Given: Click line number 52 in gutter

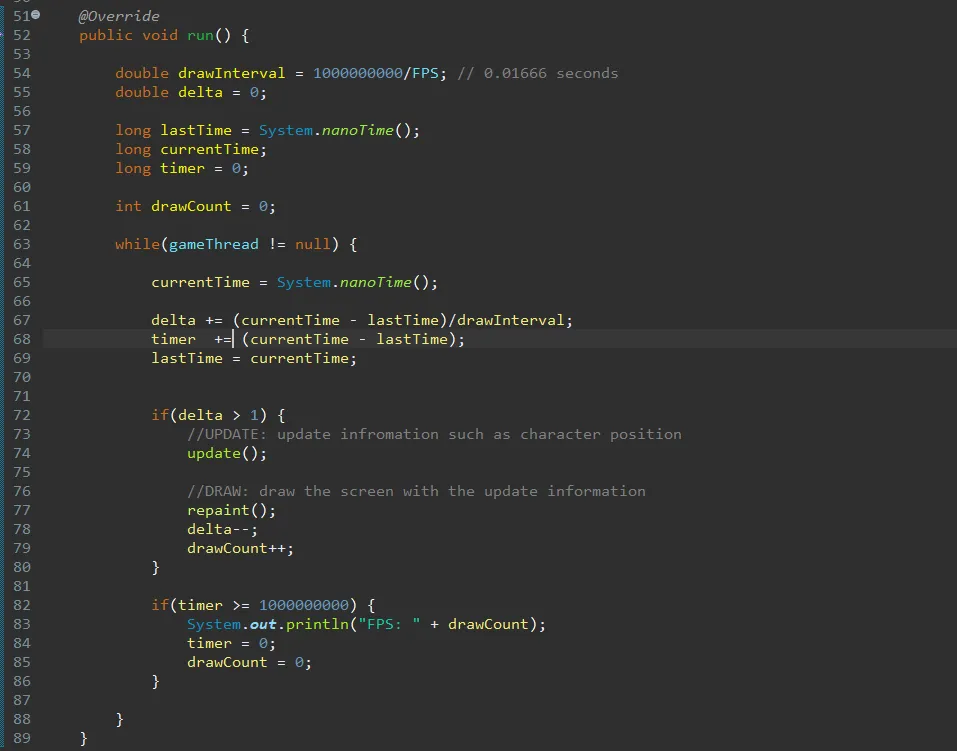Looking at the screenshot, I should point(21,35).
